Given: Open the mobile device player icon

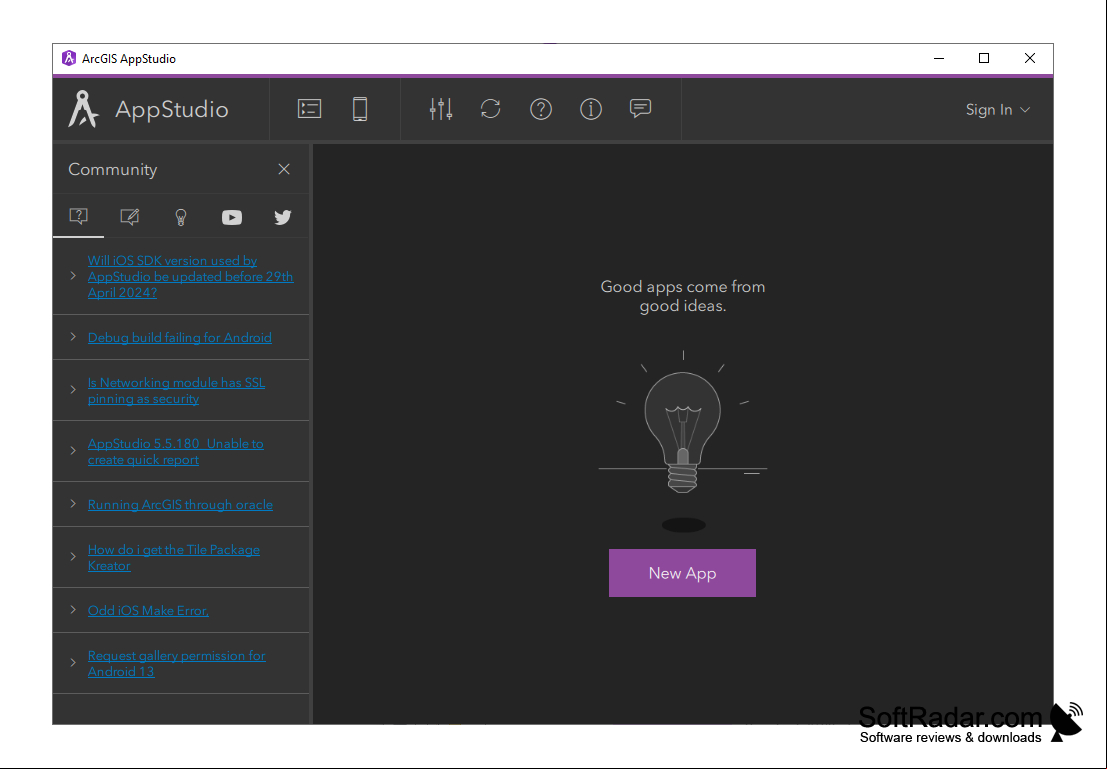Looking at the screenshot, I should (x=360, y=109).
